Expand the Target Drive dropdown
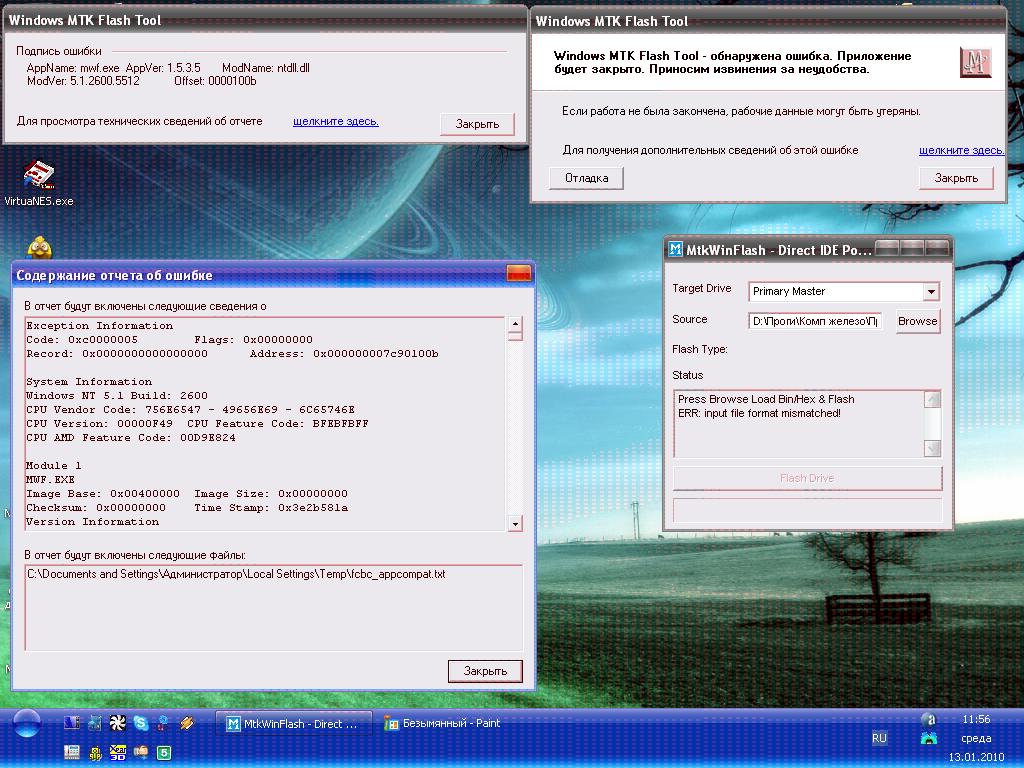The width and height of the screenshot is (1024, 768). tap(931, 292)
